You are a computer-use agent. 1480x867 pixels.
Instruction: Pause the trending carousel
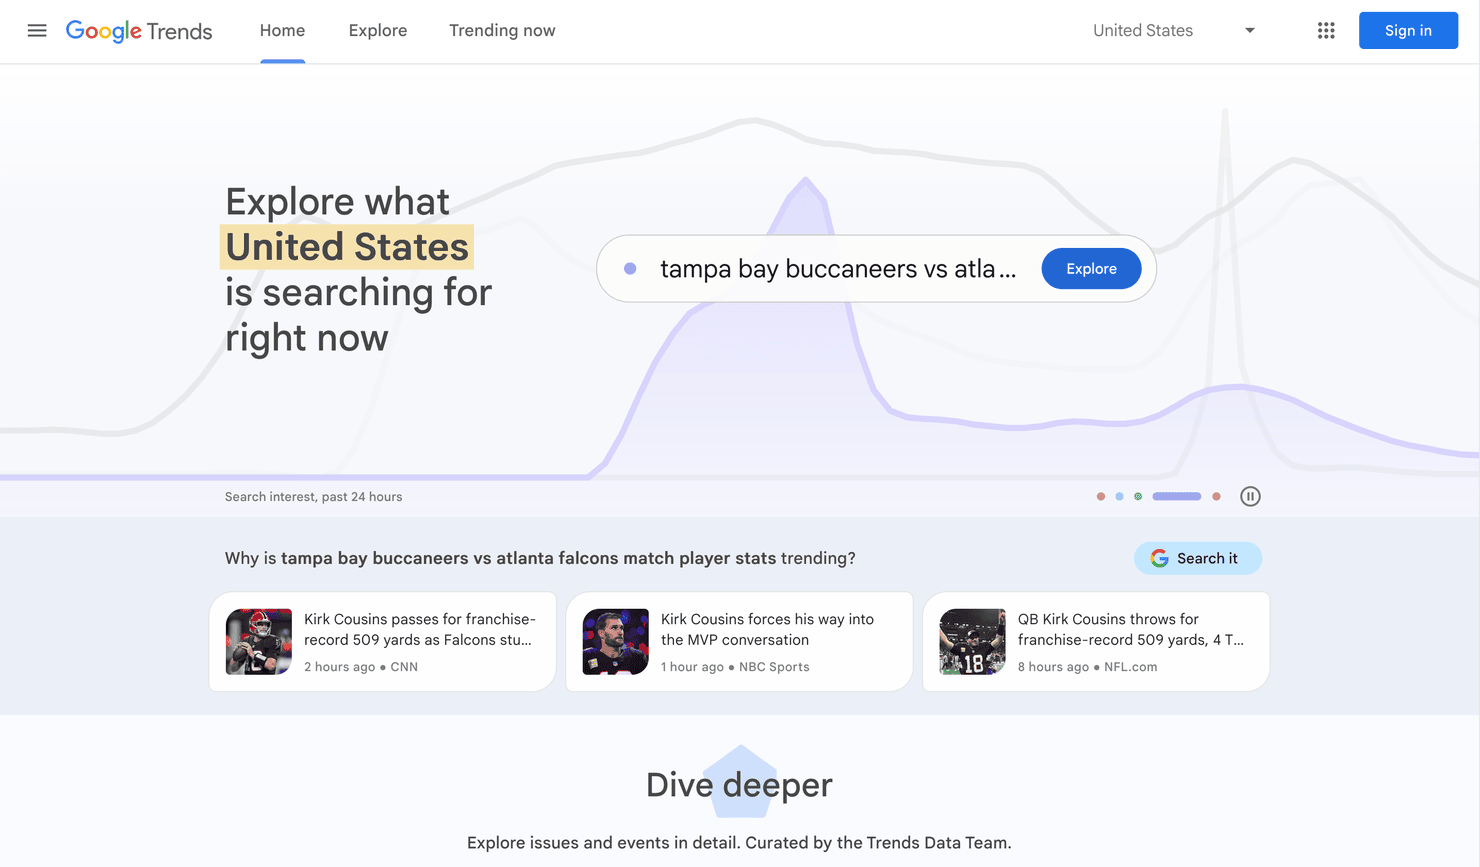tap(1250, 496)
